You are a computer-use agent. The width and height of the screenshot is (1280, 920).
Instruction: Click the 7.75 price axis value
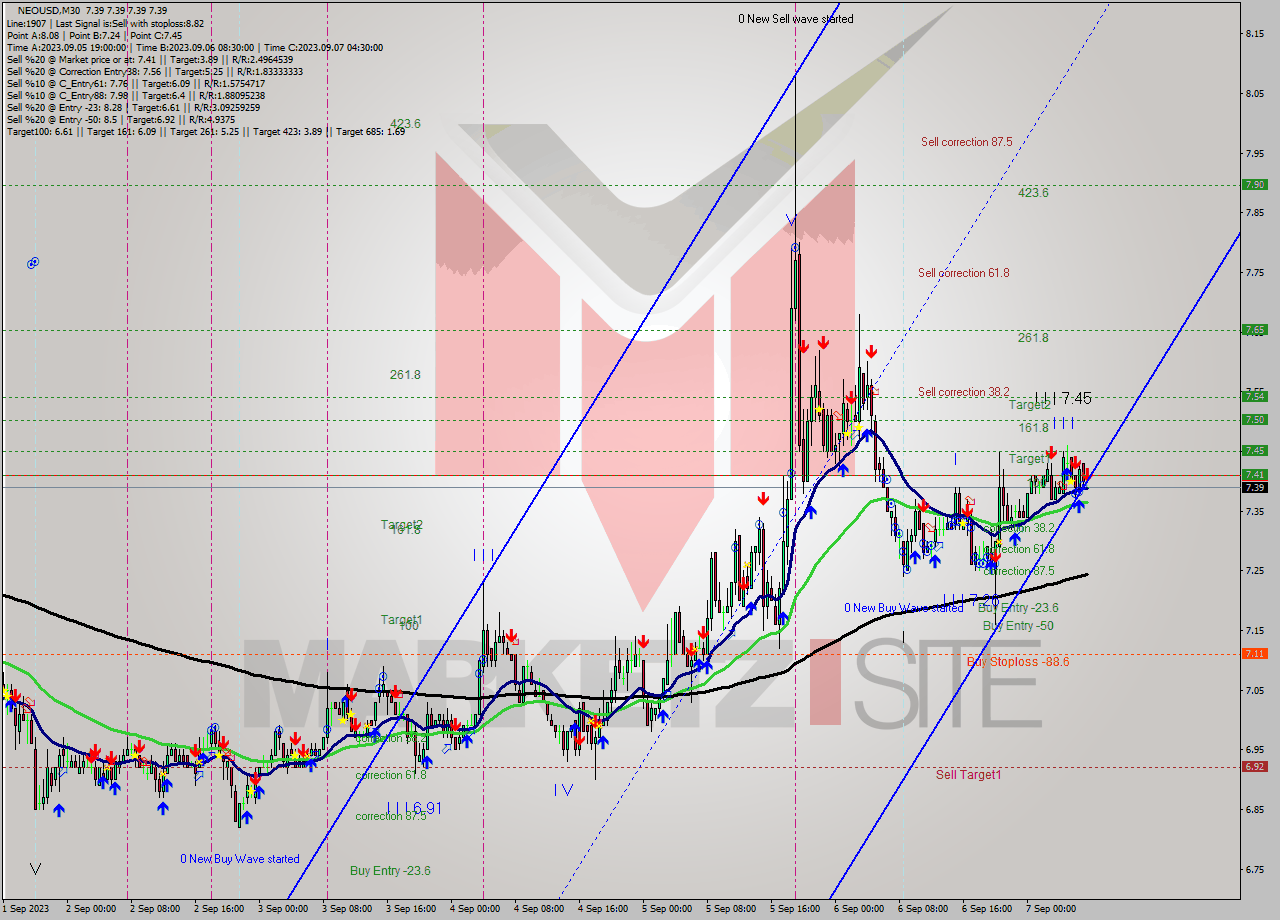click(1255, 272)
